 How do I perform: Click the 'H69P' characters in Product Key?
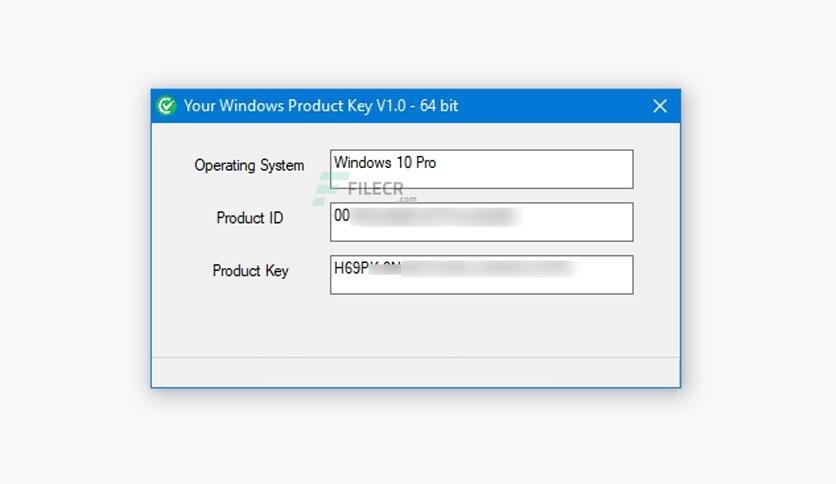pos(351,268)
